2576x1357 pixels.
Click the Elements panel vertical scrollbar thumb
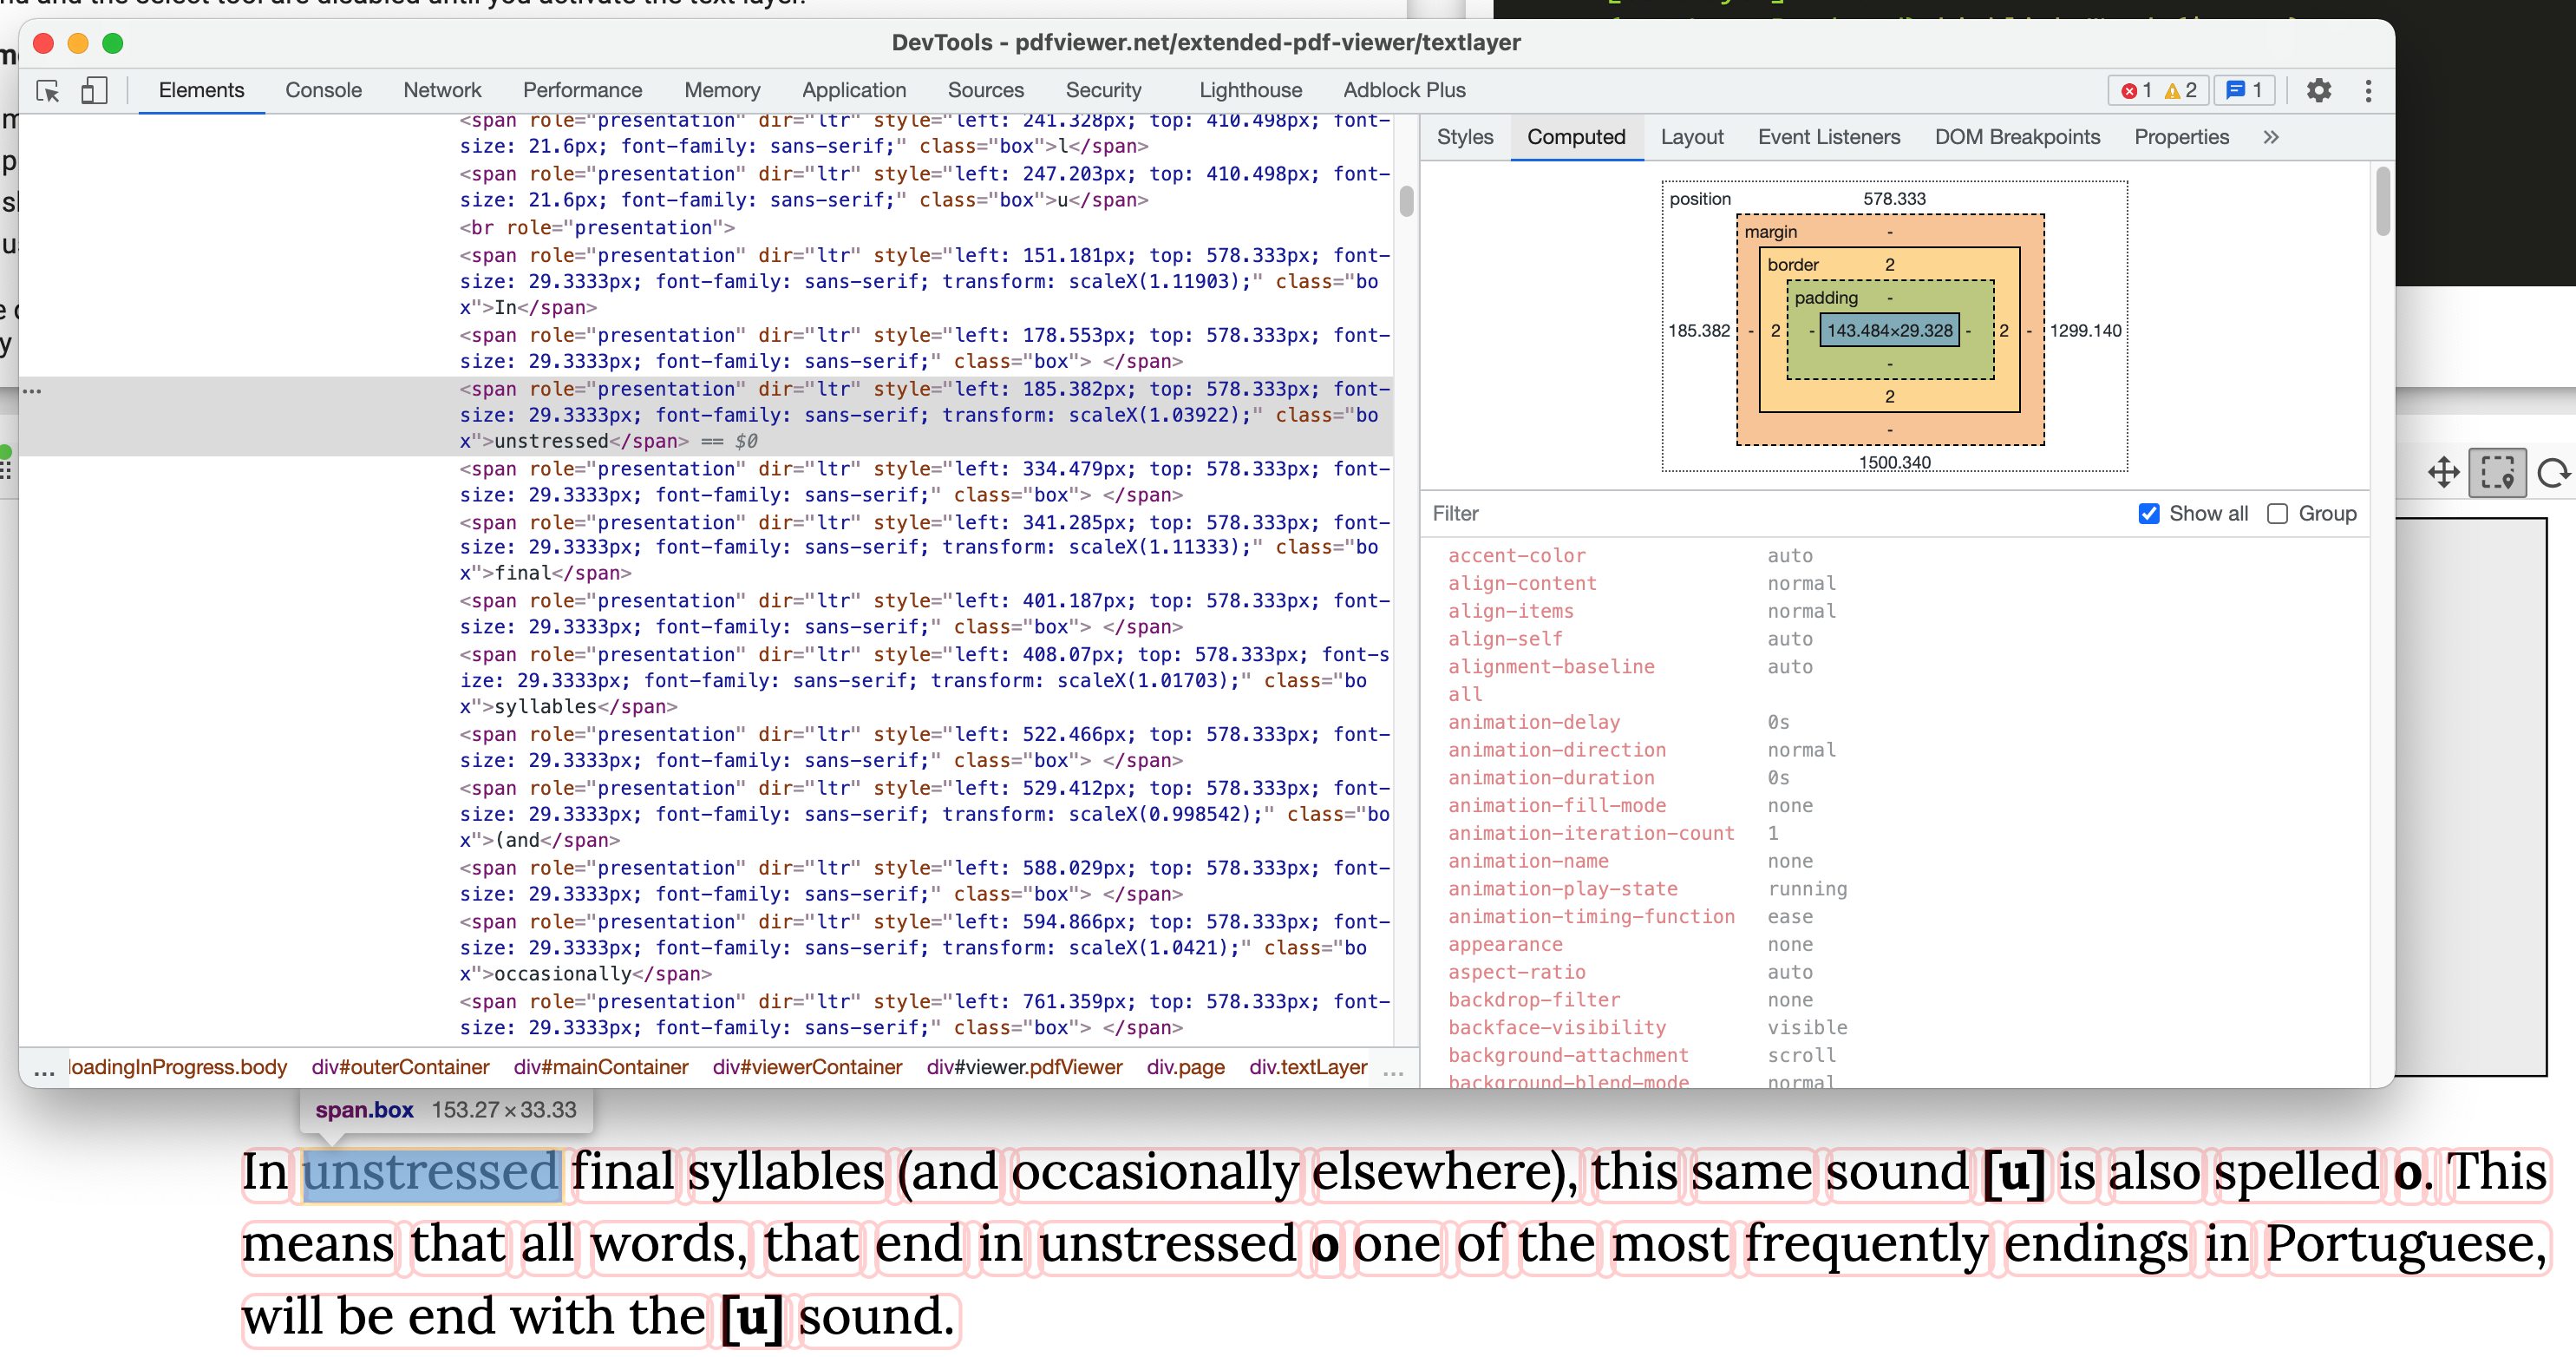[1406, 201]
